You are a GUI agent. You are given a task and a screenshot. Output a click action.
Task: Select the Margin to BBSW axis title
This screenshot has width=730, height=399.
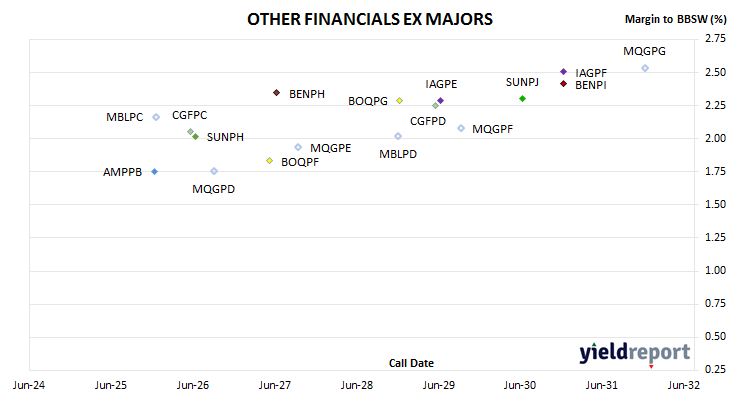[x=675, y=19]
